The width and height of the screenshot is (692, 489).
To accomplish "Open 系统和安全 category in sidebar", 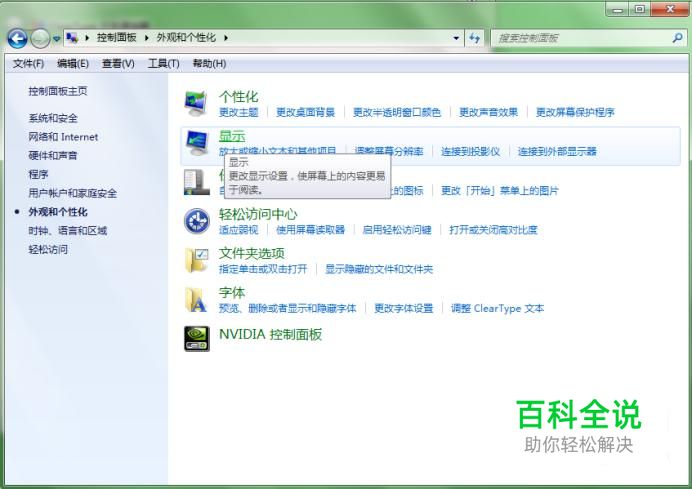I will (x=53, y=118).
